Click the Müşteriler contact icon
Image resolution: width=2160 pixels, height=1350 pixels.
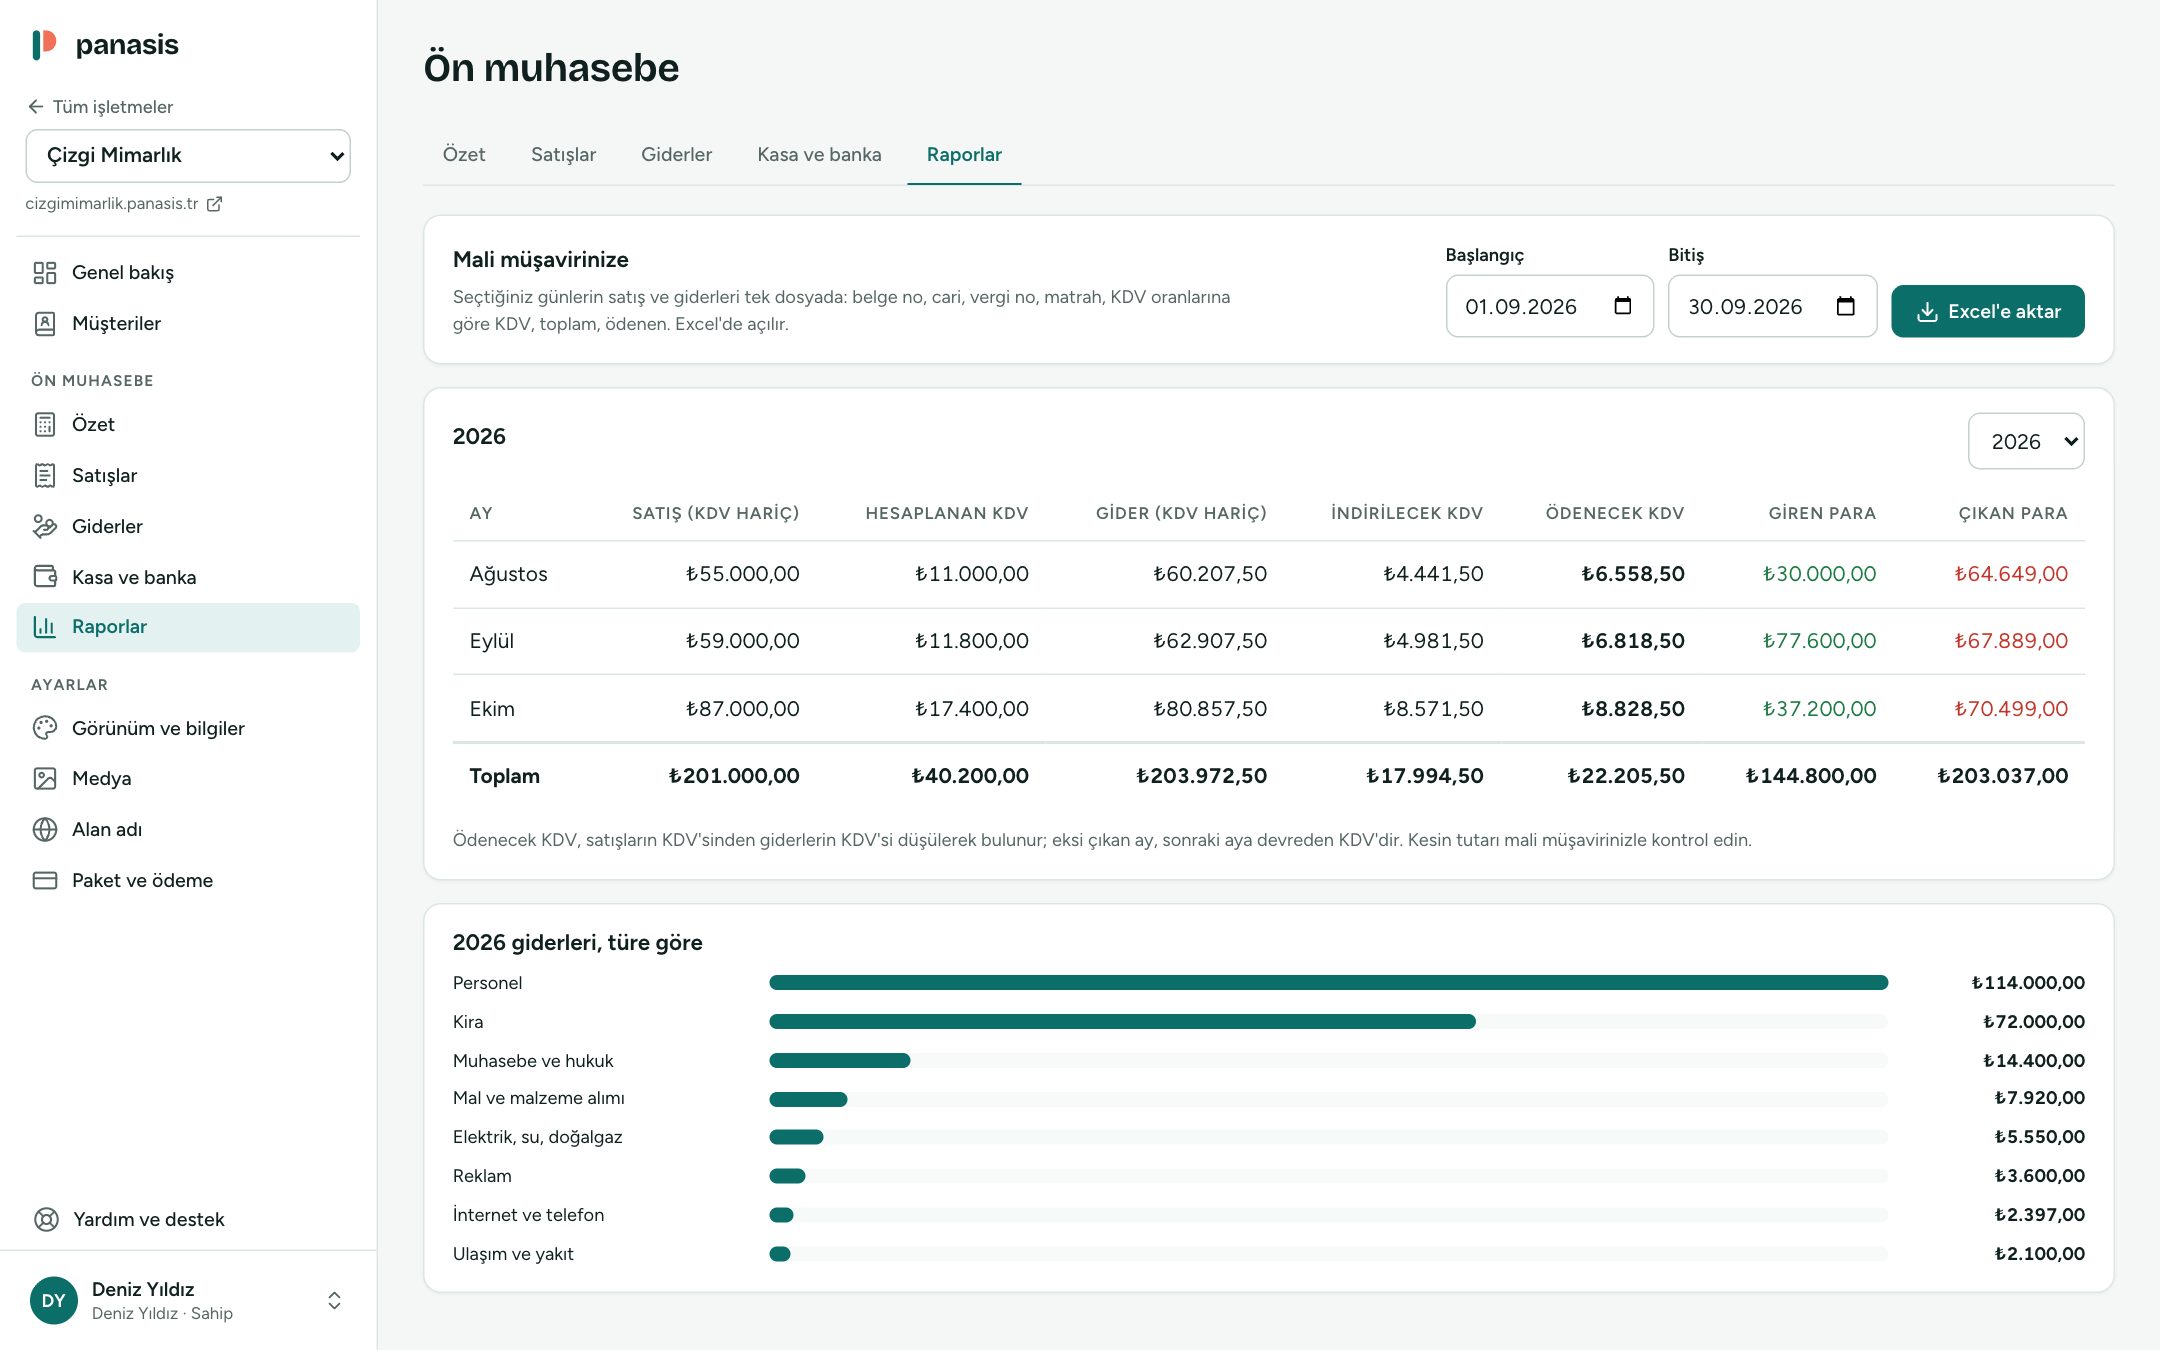(45, 324)
